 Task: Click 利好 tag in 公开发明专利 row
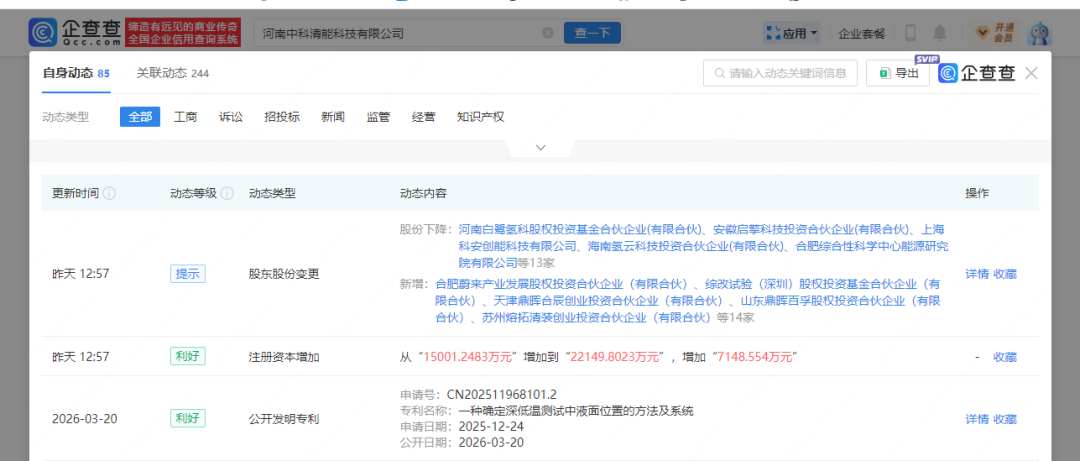coord(187,418)
